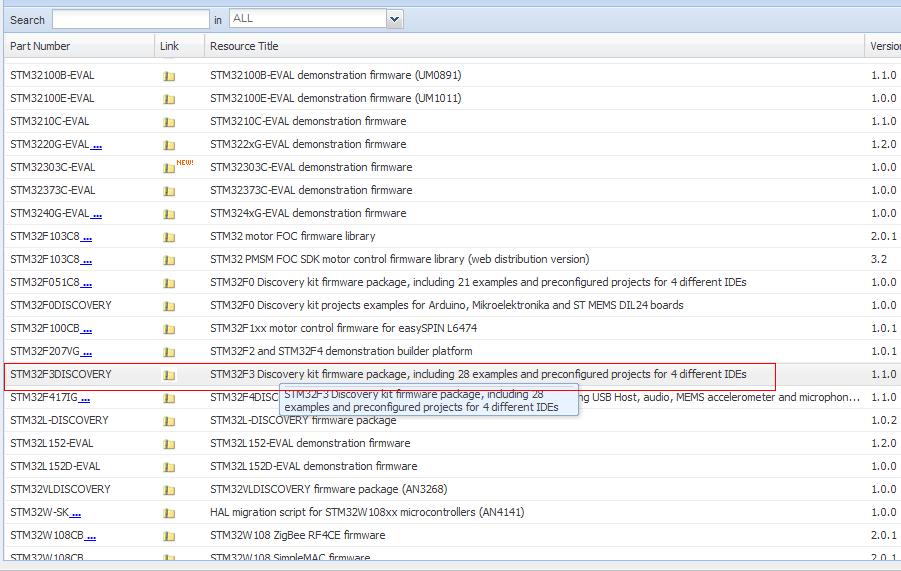
Task: Open folder link icon for STM32F417IG
Action: click(x=169, y=398)
